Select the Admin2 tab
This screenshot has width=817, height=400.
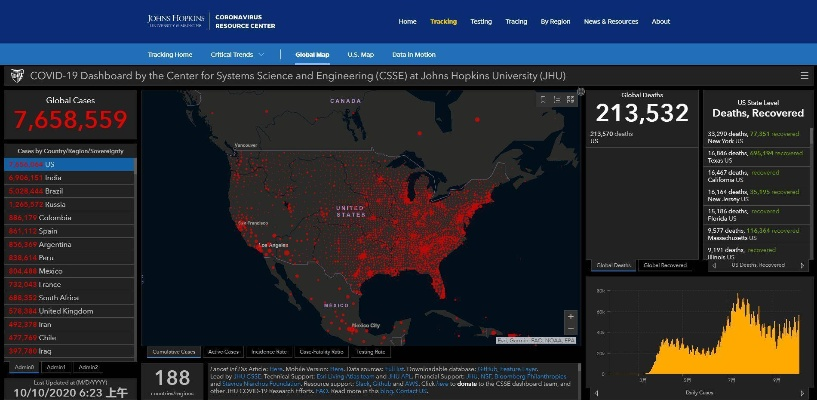[x=88, y=368]
